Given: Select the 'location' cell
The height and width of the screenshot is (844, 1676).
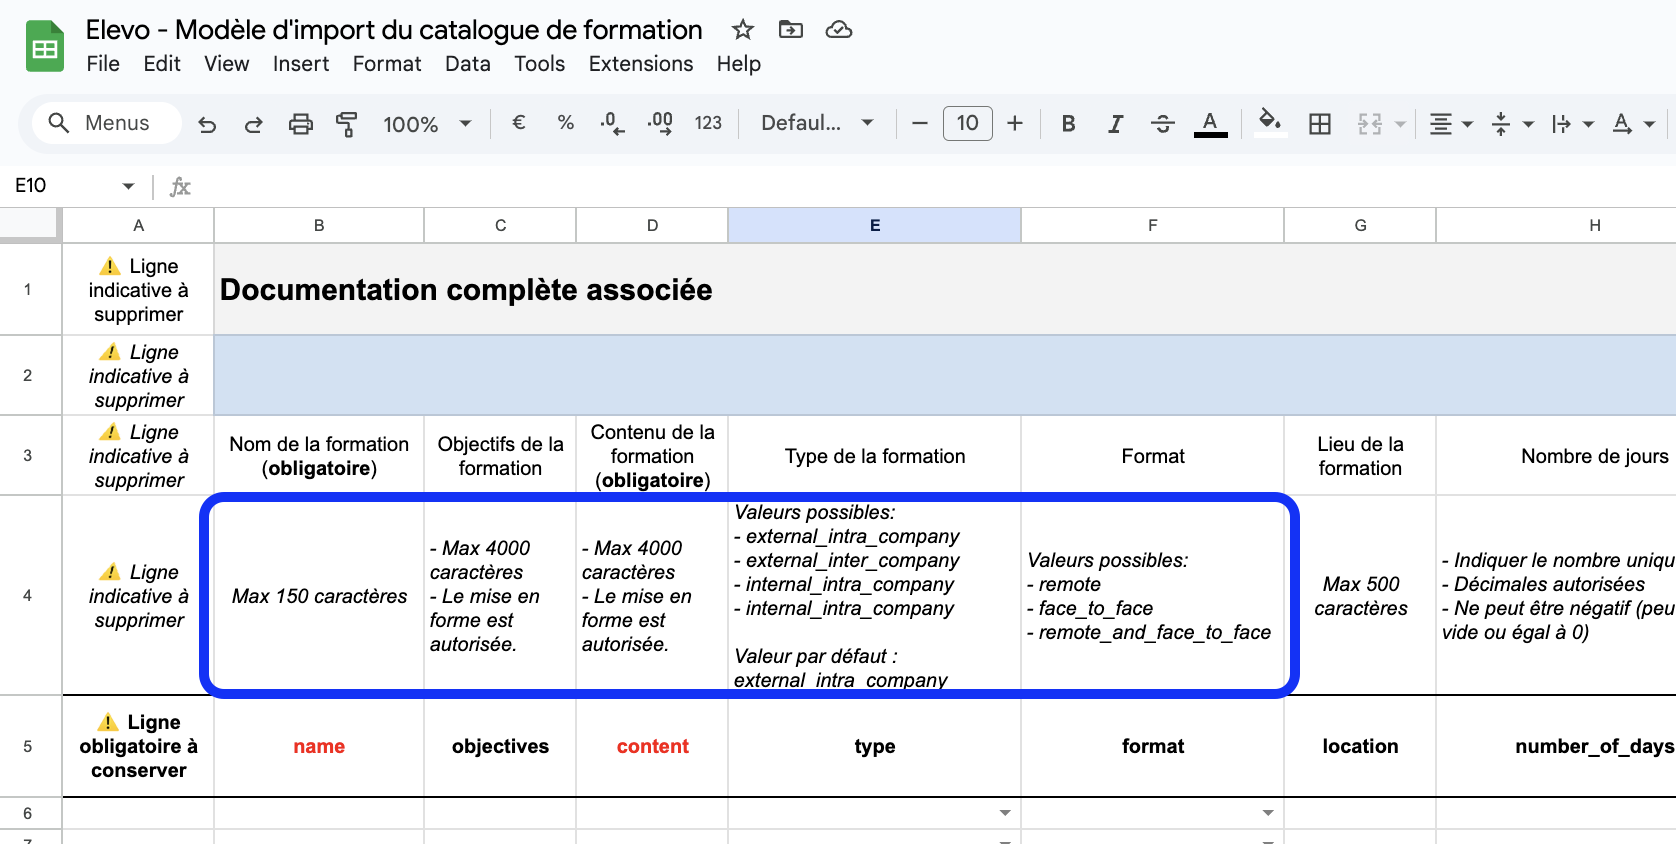Looking at the screenshot, I should (x=1360, y=746).
